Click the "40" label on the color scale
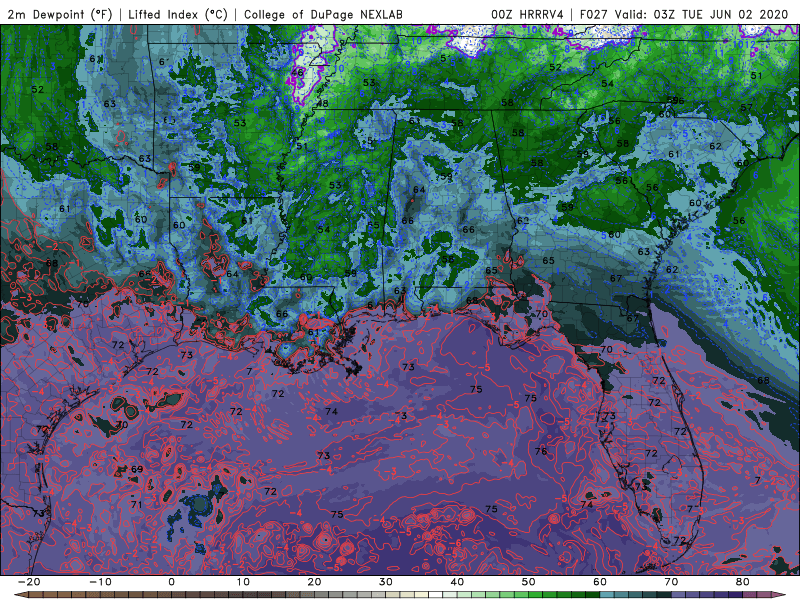The height and width of the screenshot is (600, 800). 457,582
